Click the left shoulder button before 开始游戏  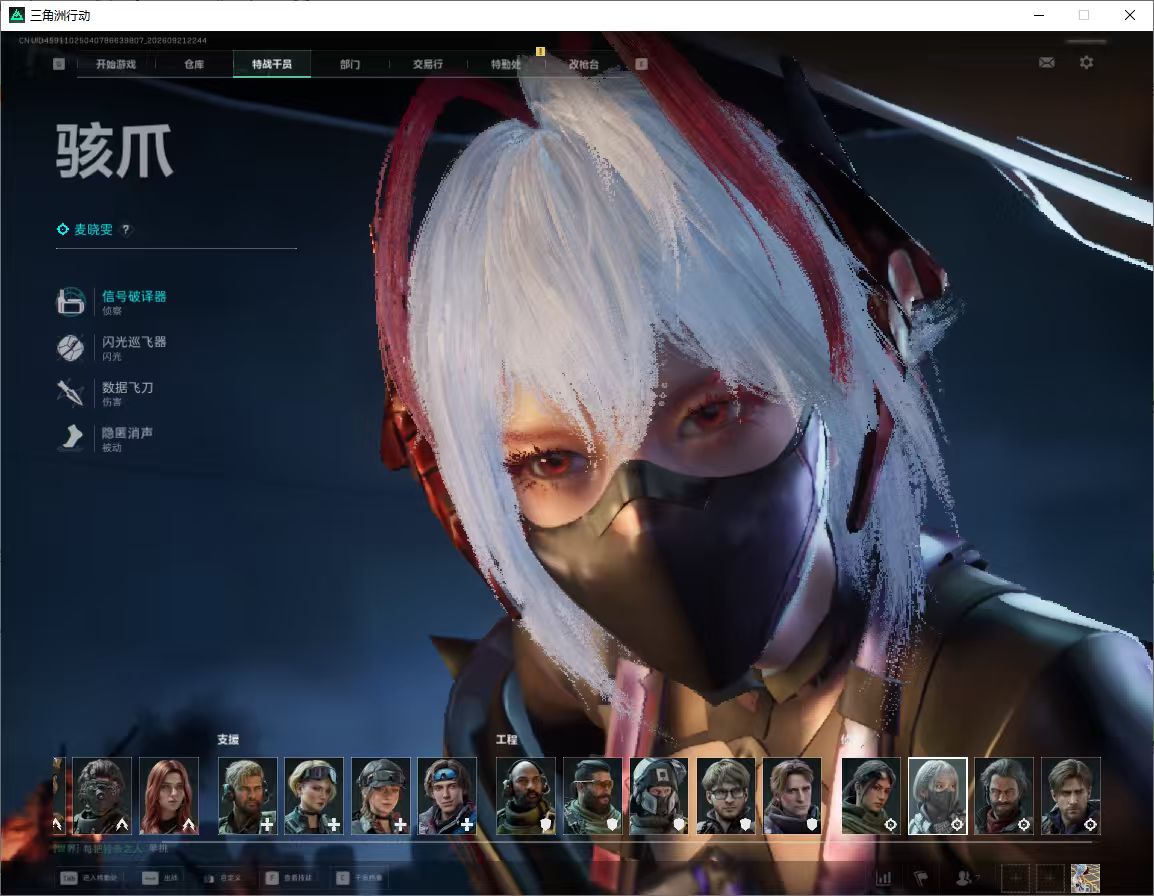[x=59, y=64]
